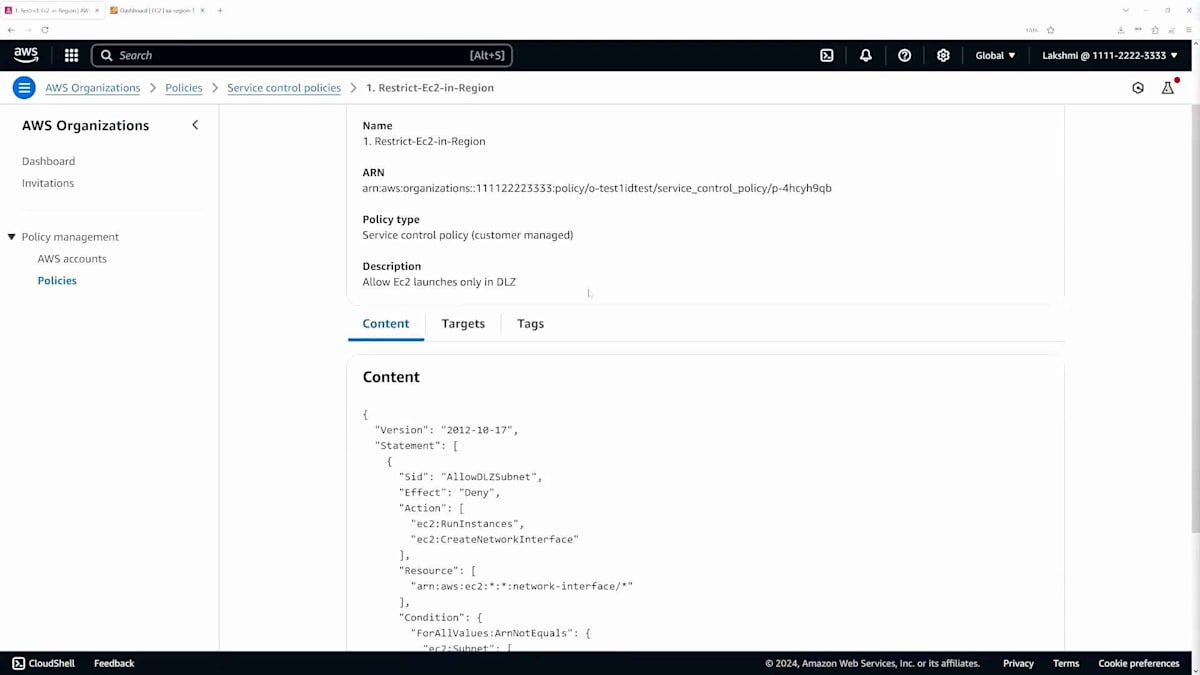Click the "Version": "2012-10-17" line
Screen dimensions: 1200x675
coord(446,430)
